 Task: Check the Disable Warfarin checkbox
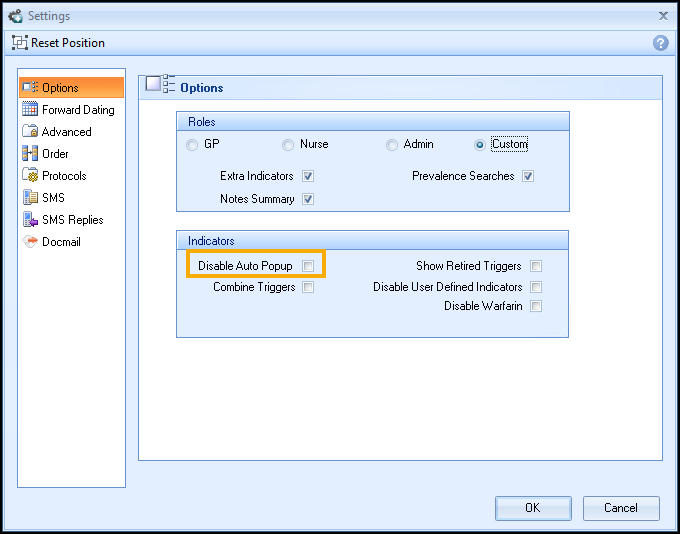point(537,306)
